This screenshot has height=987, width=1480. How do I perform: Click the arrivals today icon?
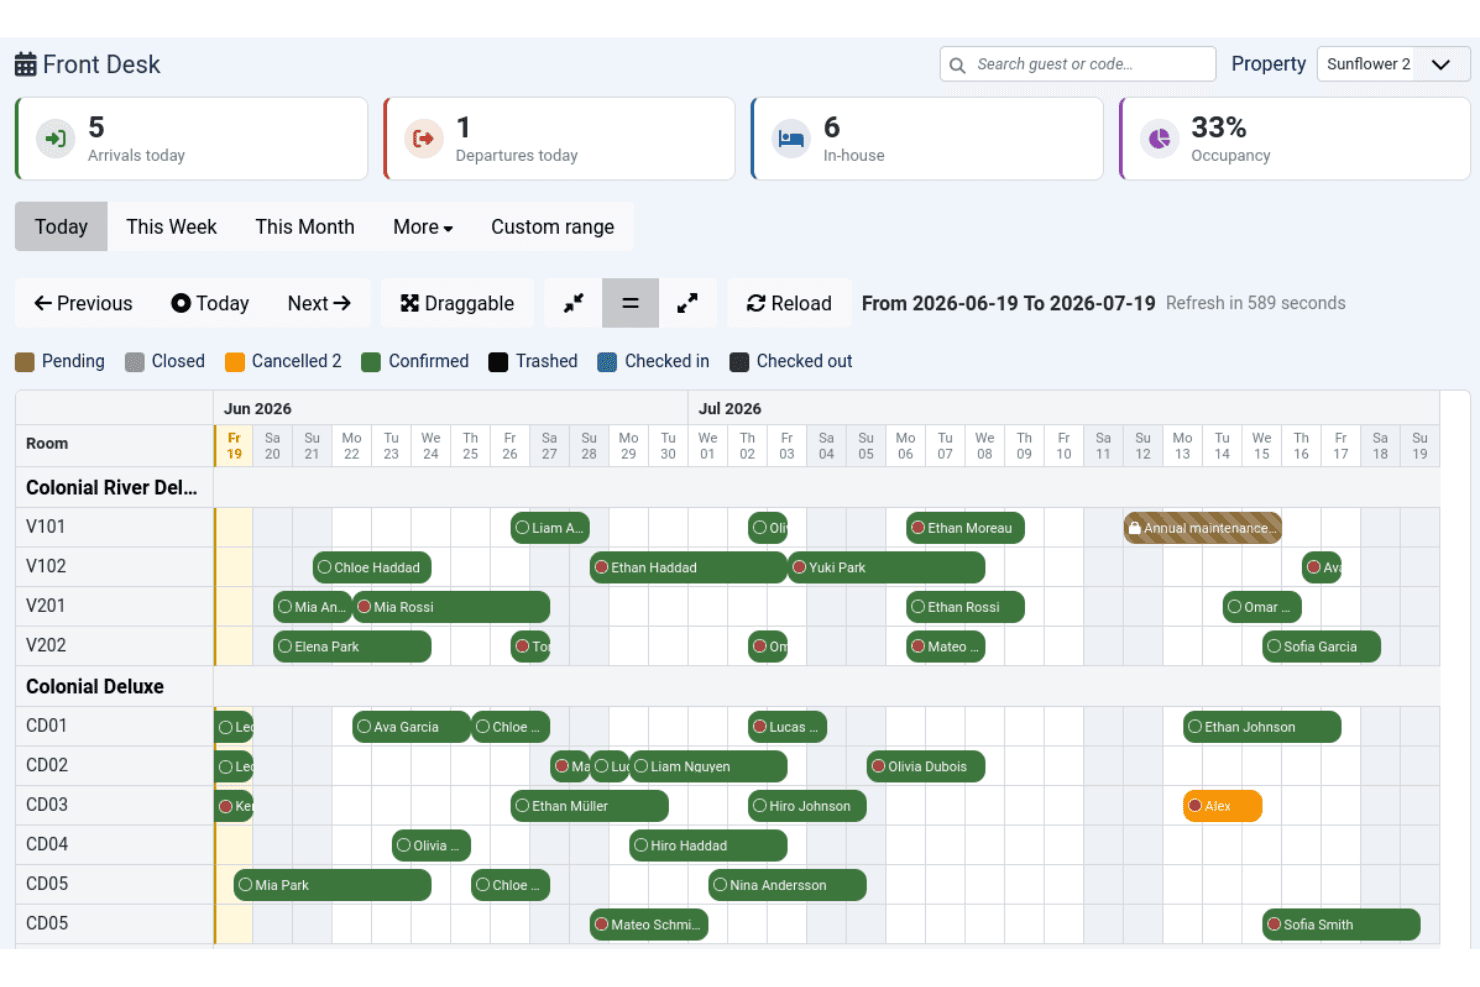point(56,139)
